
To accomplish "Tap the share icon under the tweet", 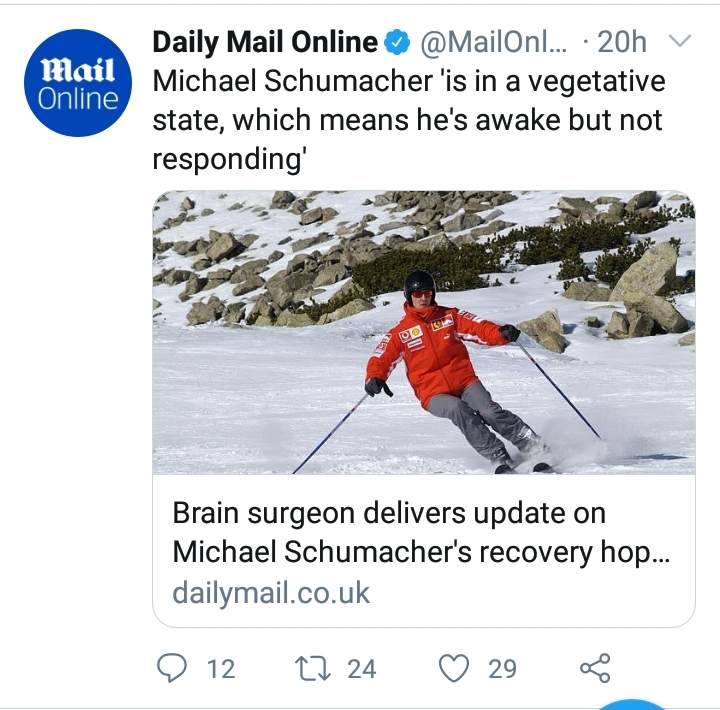I will [x=595, y=667].
